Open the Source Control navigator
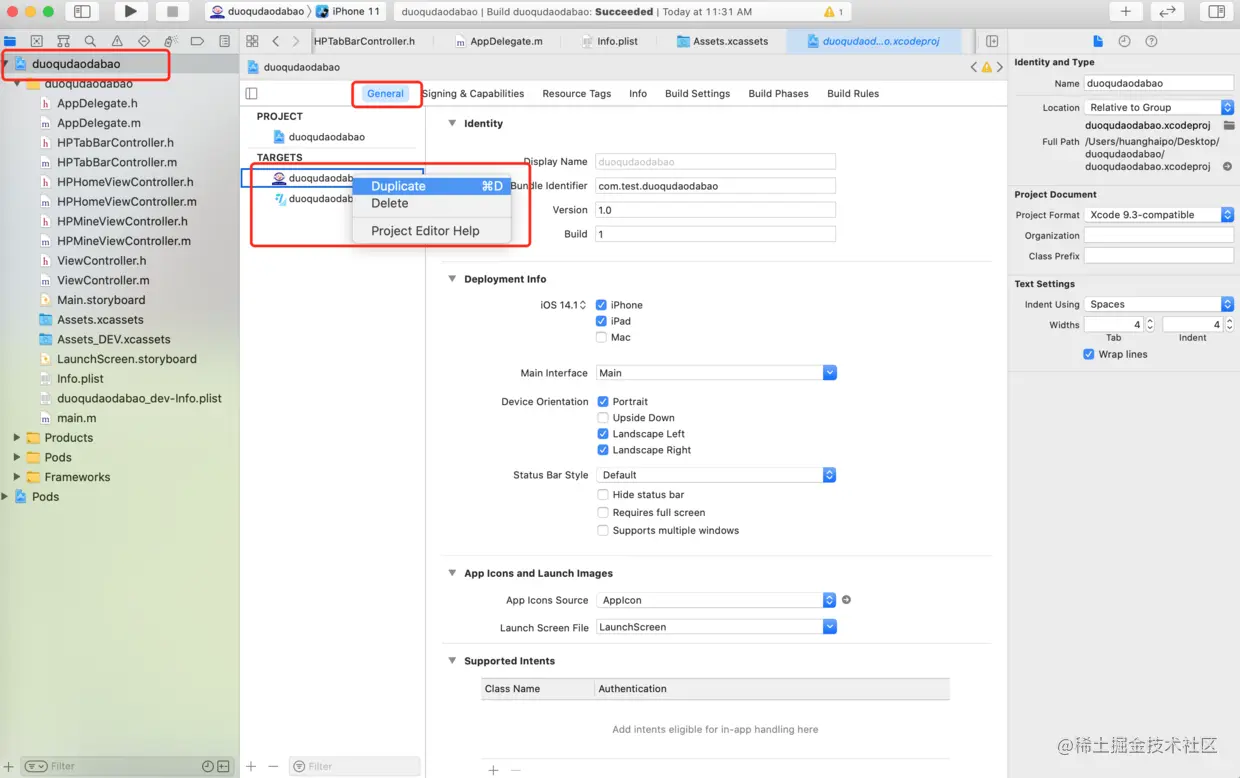This screenshot has height=778, width=1240. click(x=36, y=41)
